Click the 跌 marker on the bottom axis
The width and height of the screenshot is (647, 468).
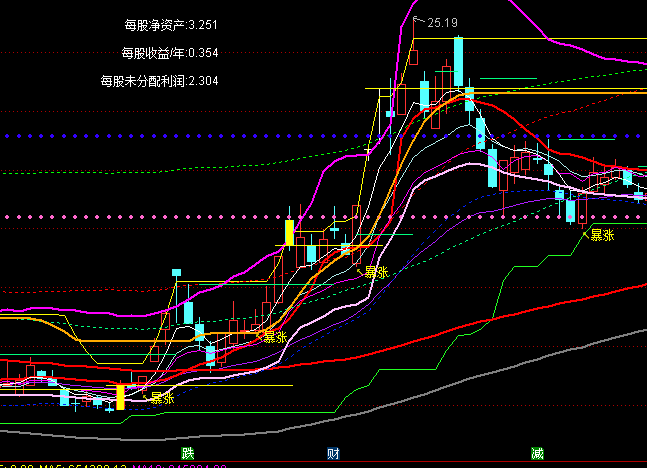[x=188, y=454]
